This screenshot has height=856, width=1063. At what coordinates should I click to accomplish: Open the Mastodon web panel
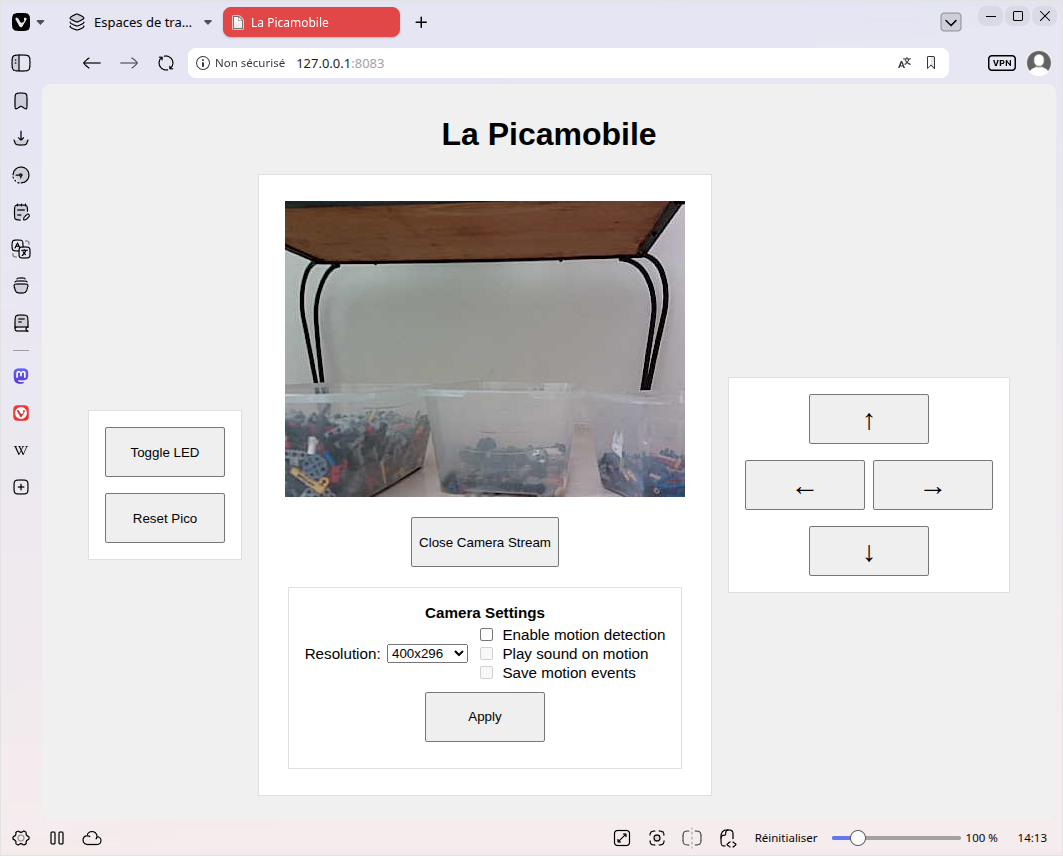coord(21,376)
